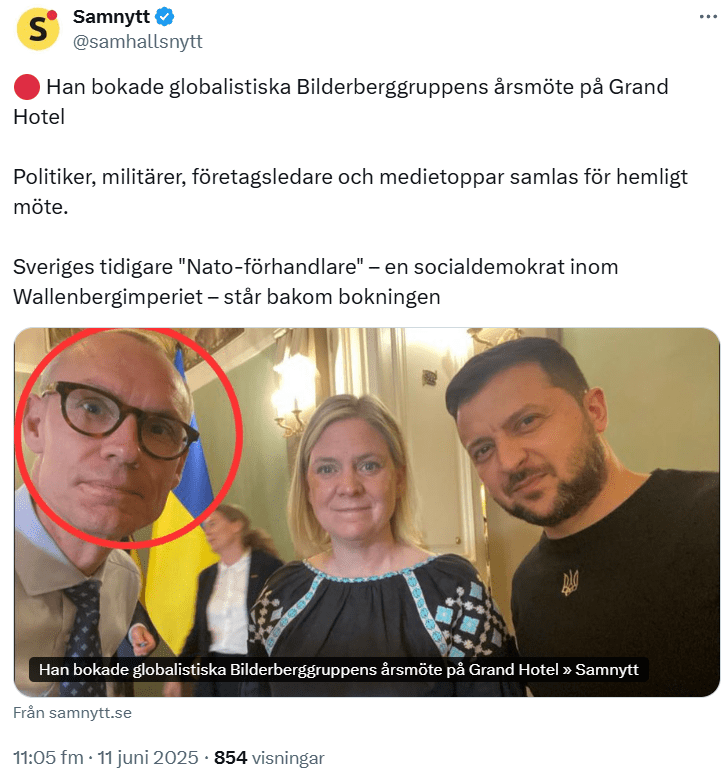The height and width of the screenshot is (775, 728).
Task: Click the paragraph starting with Politiker, militärer
Action: (x=350, y=192)
